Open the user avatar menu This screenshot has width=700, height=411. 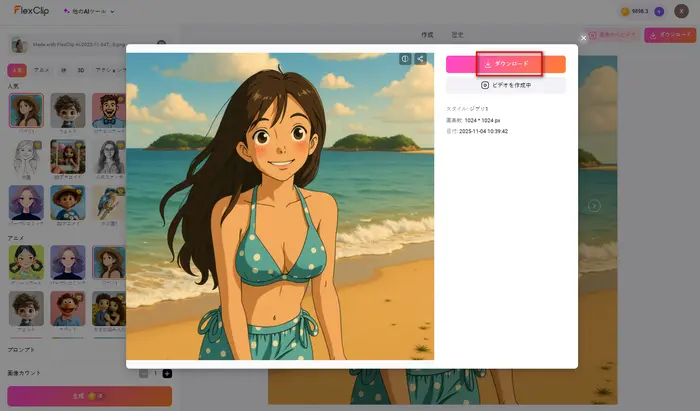[x=681, y=11]
